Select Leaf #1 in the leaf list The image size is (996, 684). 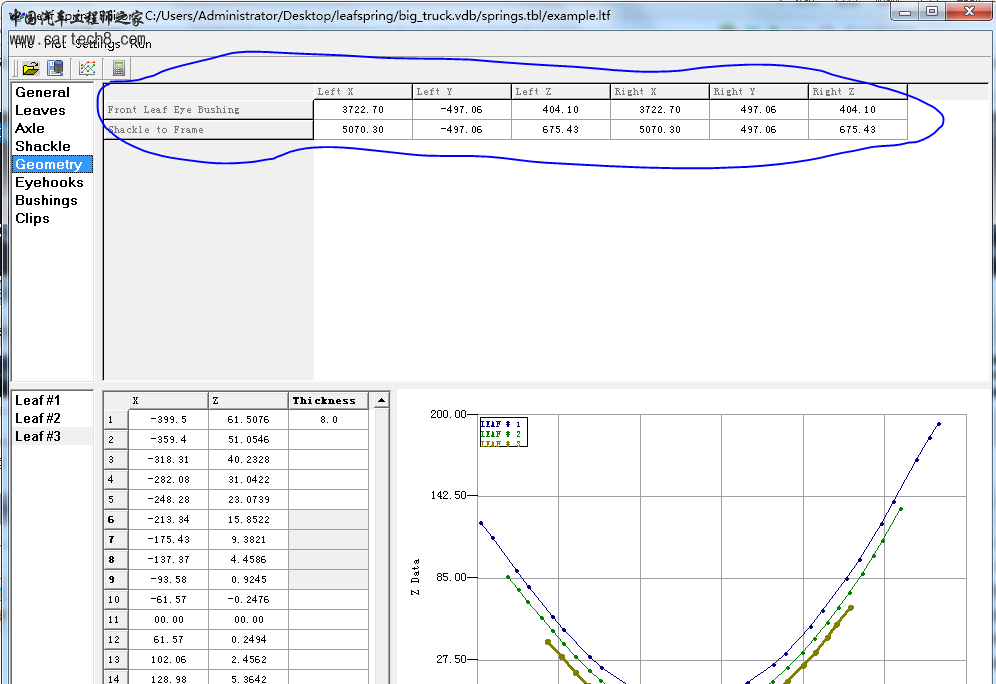(37, 400)
